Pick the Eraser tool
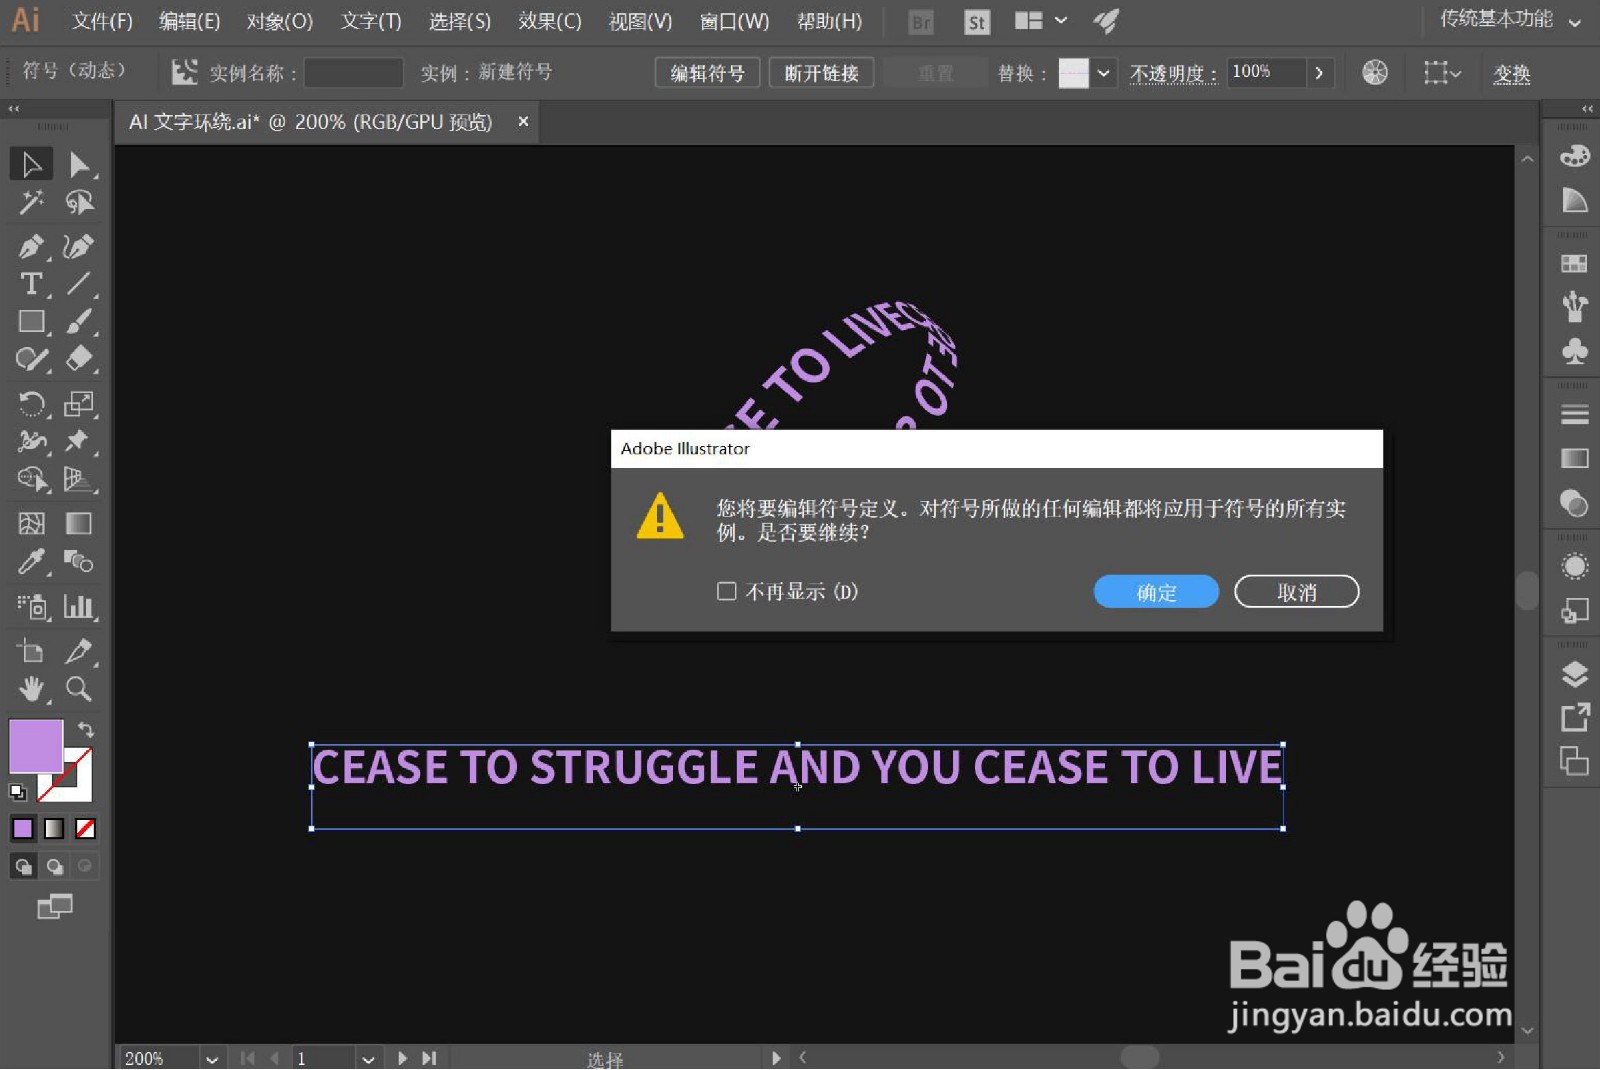 point(80,359)
